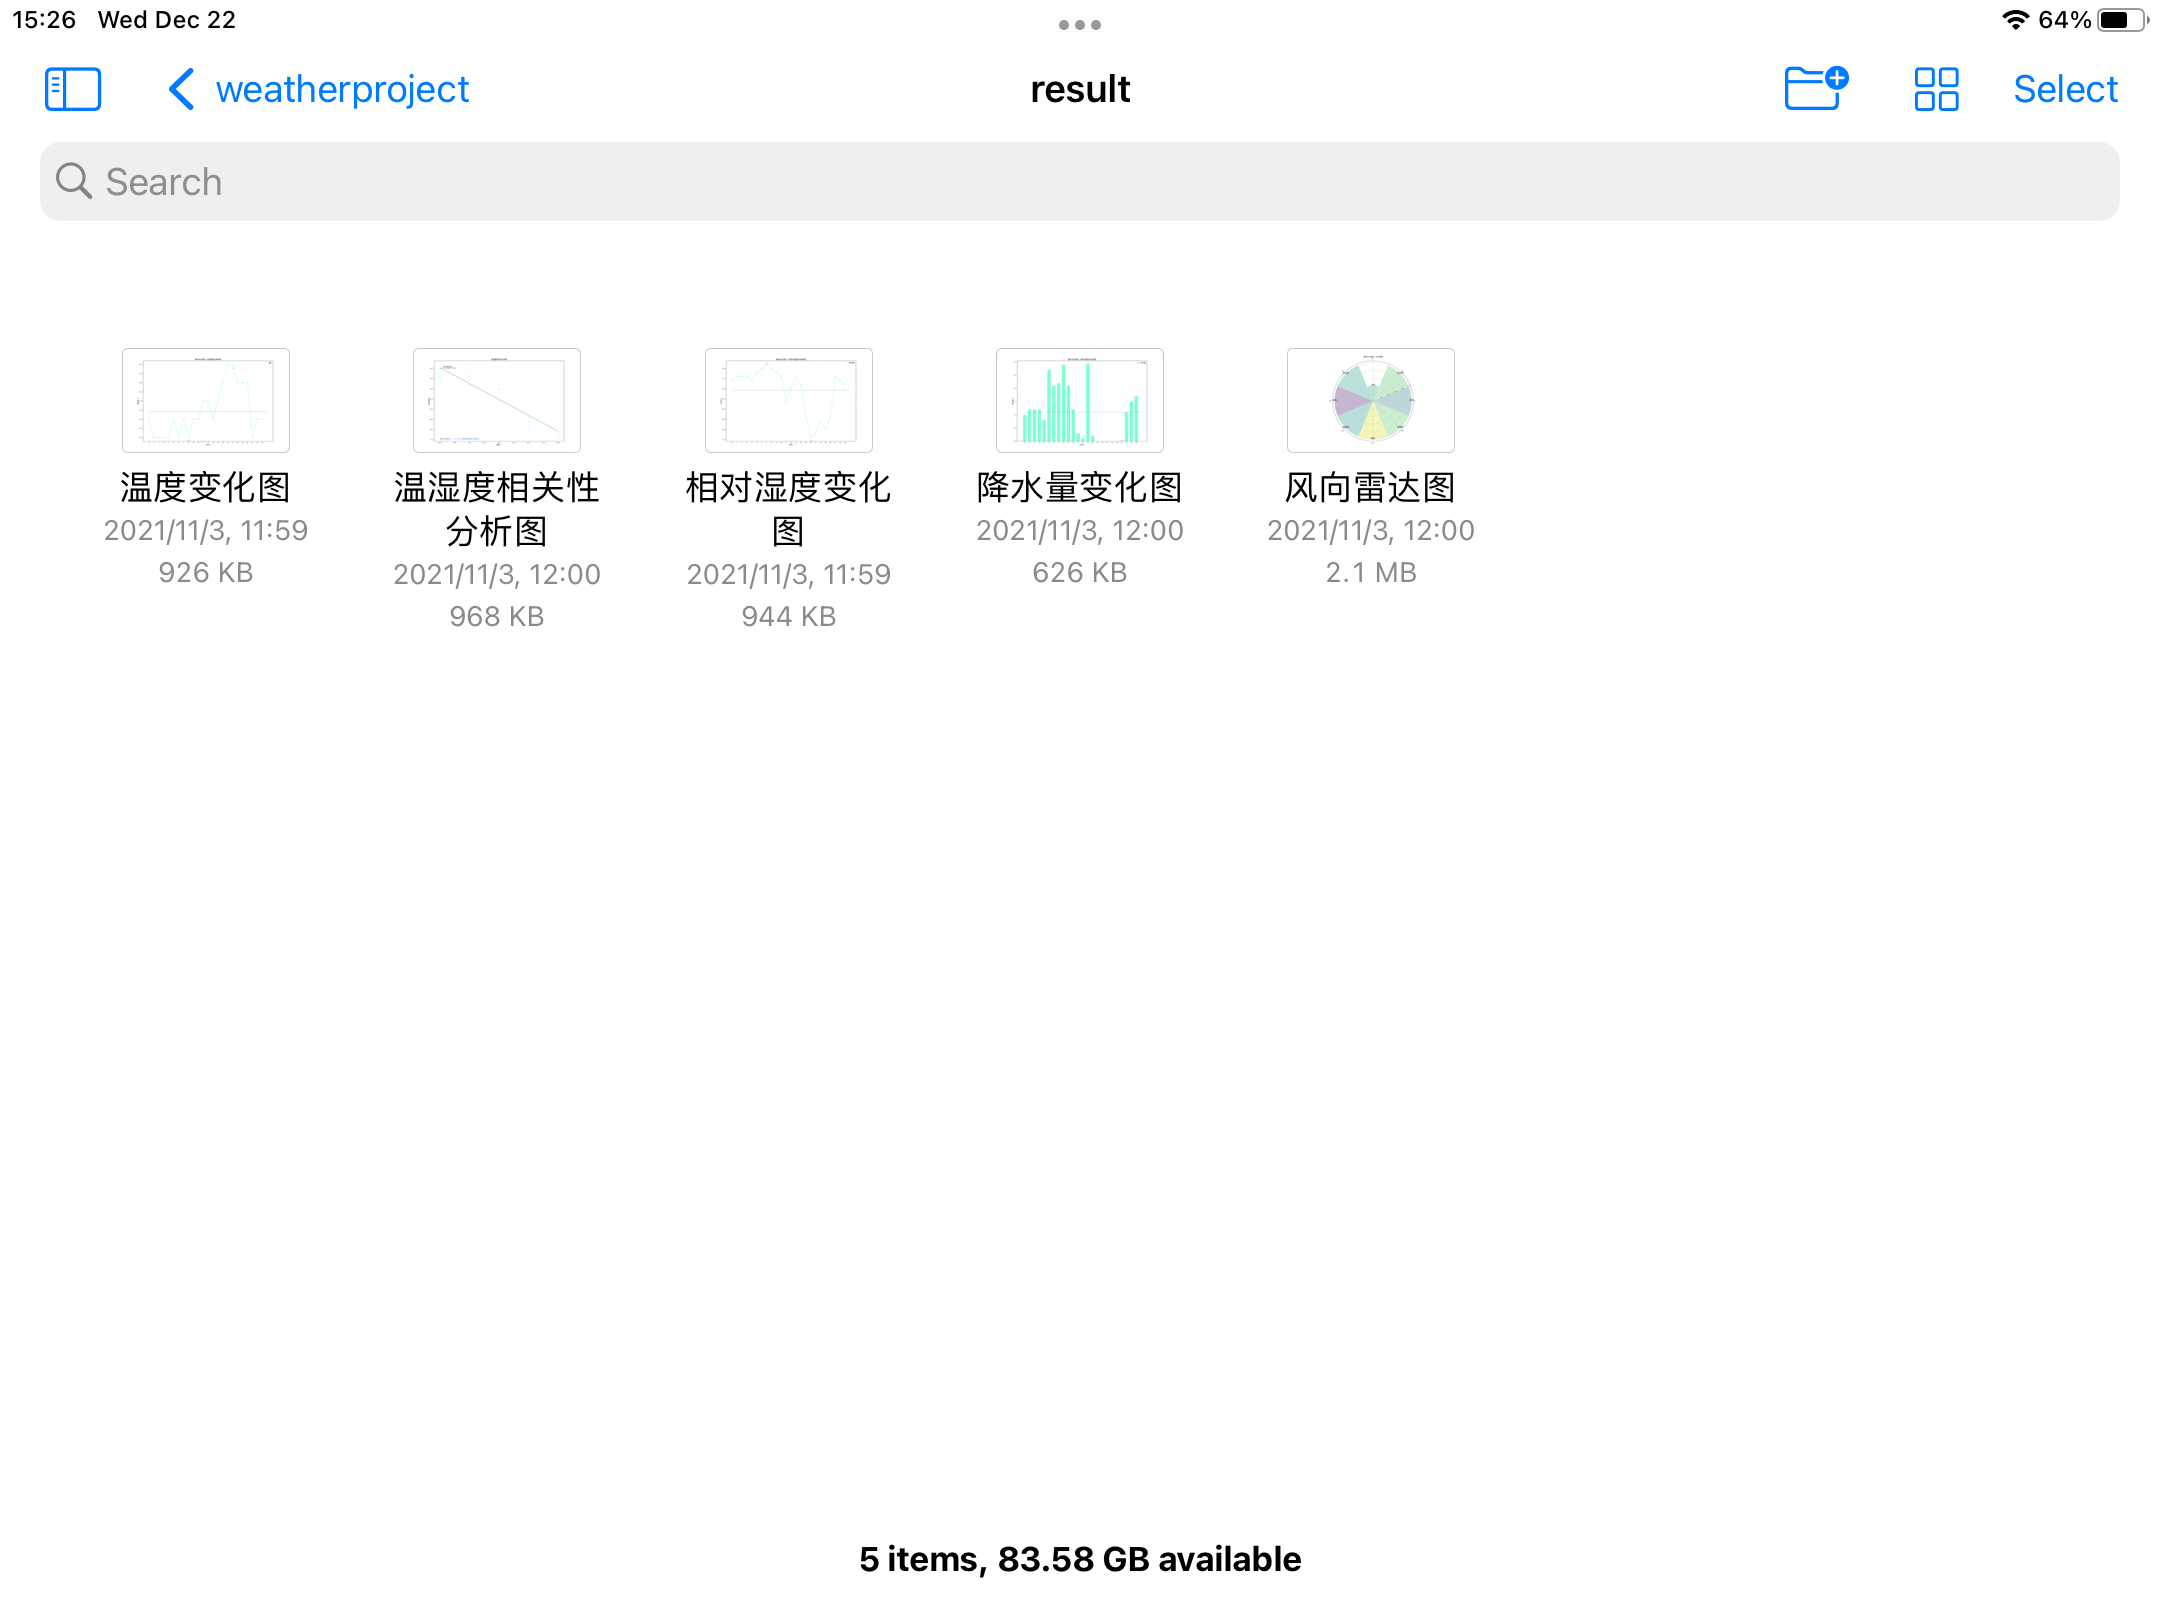Click the 926 KB size label

[206, 572]
